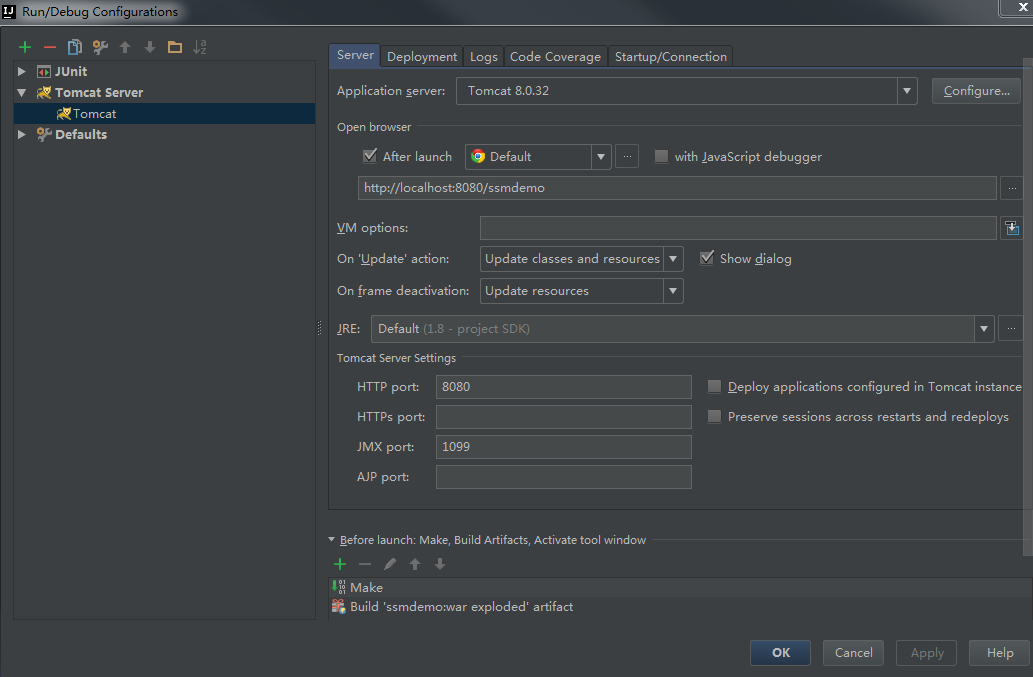Open ellipsis button beside the URL field
Image resolution: width=1033 pixels, height=677 pixels.
1012,188
